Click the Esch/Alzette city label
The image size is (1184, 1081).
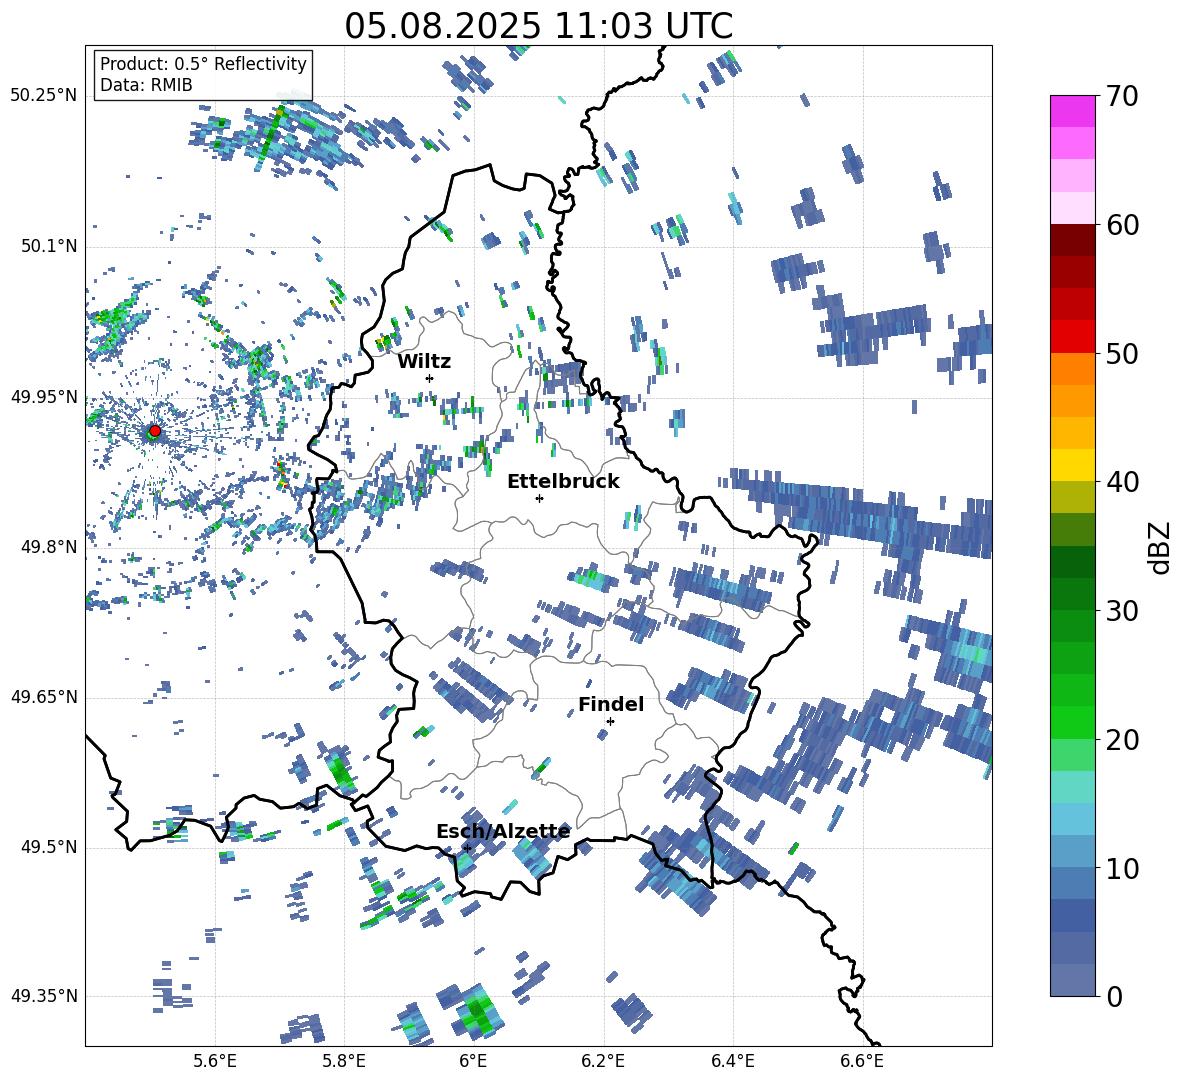coord(503,831)
